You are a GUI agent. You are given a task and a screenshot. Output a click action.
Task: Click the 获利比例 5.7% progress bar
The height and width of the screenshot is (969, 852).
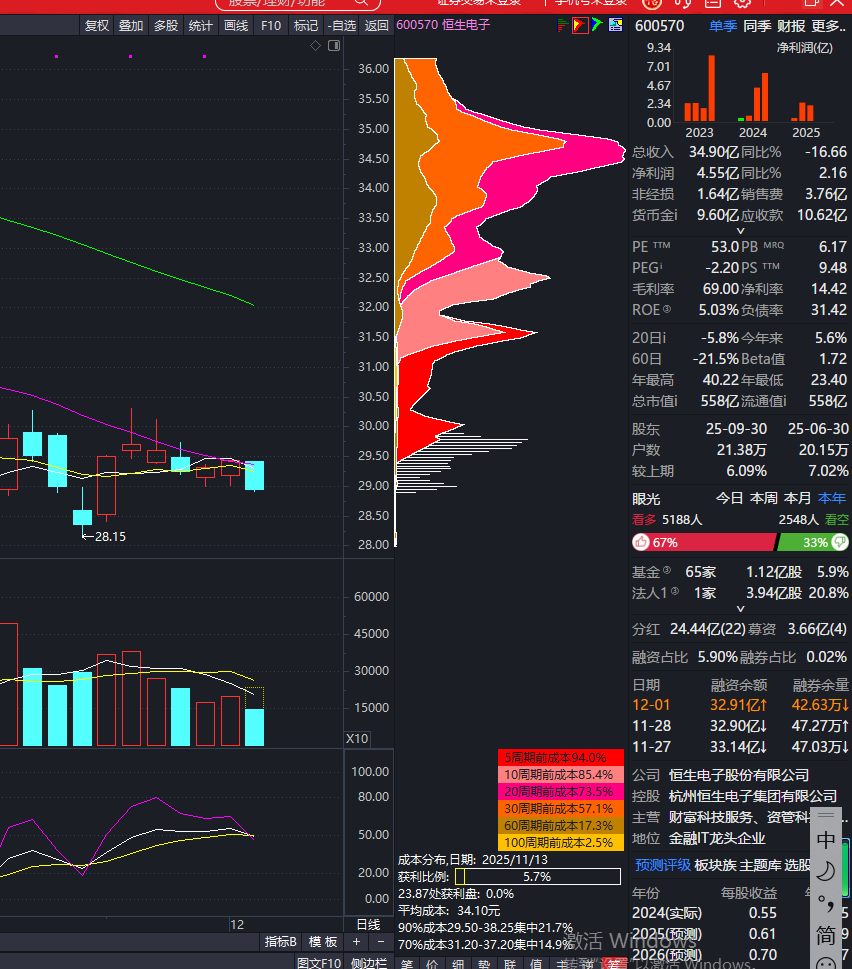[538, 876]
